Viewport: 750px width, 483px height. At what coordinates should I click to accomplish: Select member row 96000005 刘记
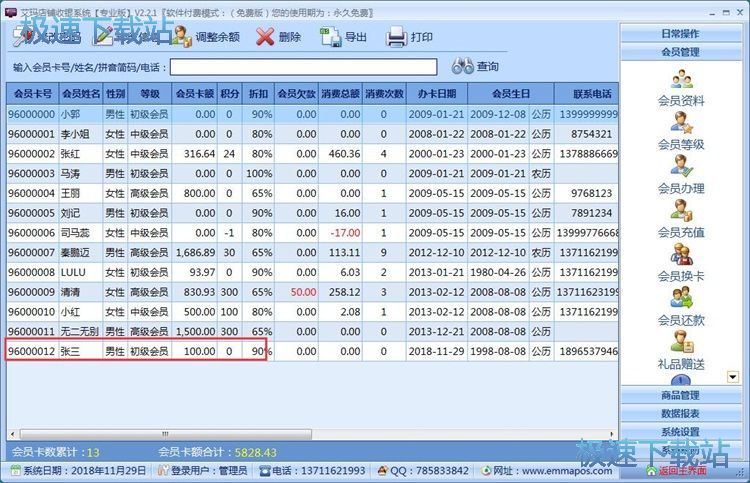tap(312, 213)
